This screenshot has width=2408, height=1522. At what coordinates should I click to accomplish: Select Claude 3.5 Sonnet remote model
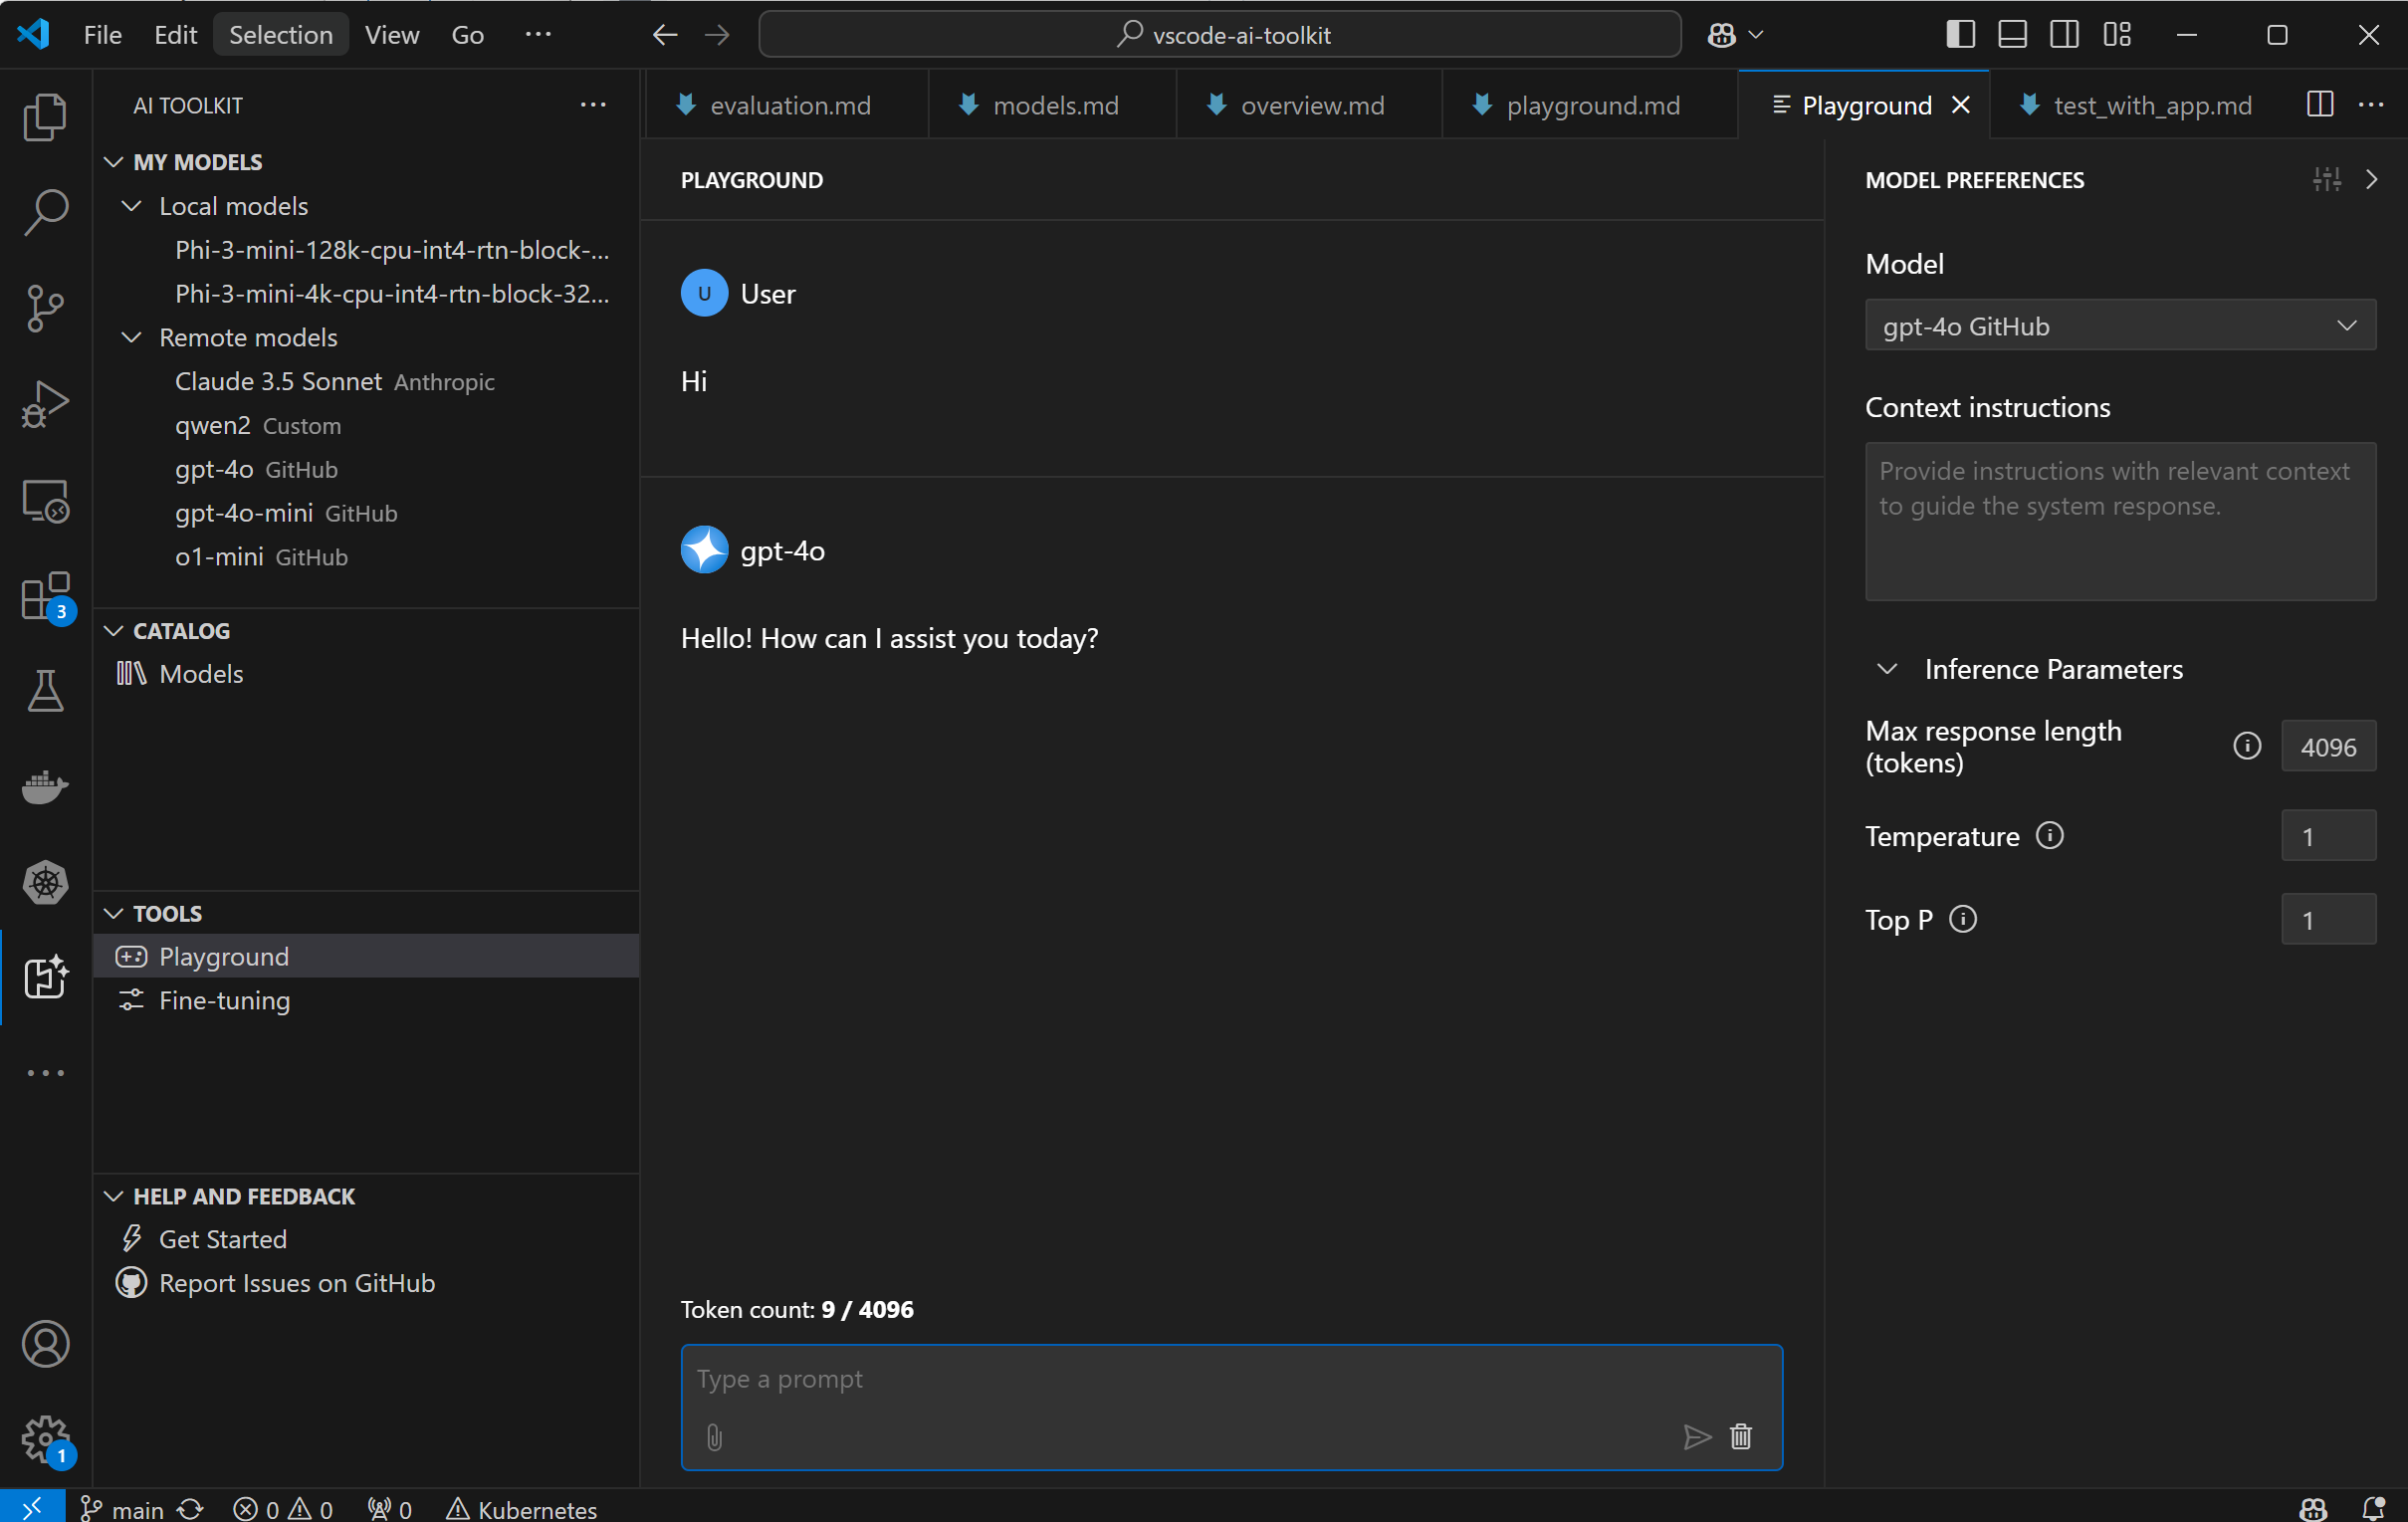(278, 382)
